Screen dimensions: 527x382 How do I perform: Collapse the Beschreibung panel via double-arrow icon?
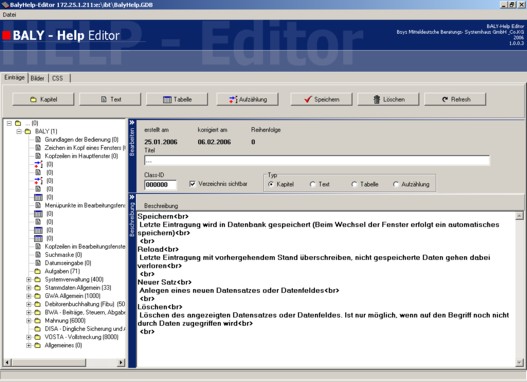(132, 197)
